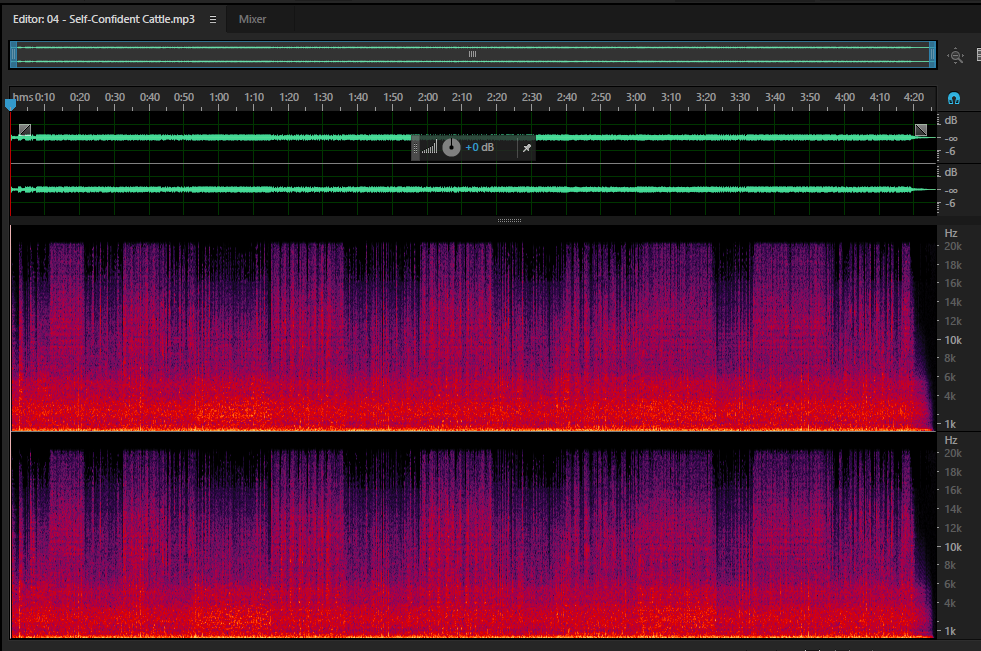The image size is (981, 651).
Task: Pin the HUD with the pushpin icon
Action: [x=527, y=148]
